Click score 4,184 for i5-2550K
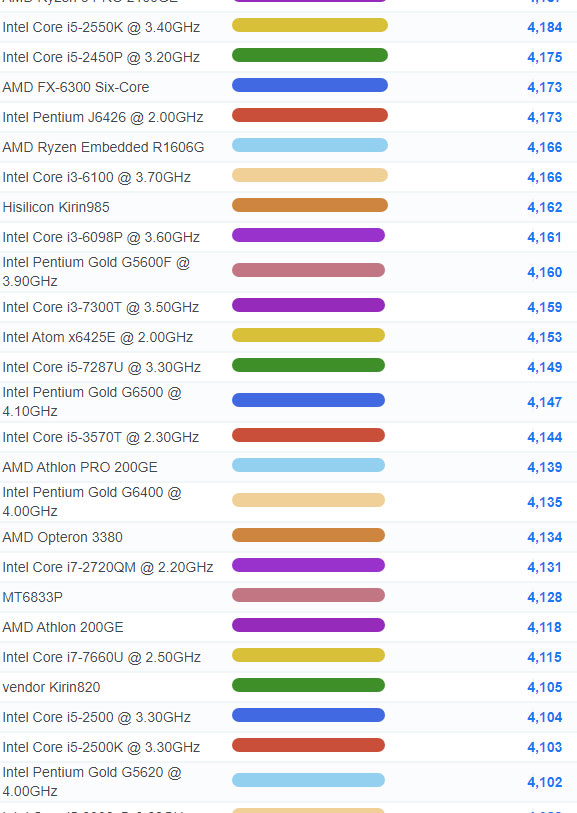The image size is (577, 813). tap(544, 27)
